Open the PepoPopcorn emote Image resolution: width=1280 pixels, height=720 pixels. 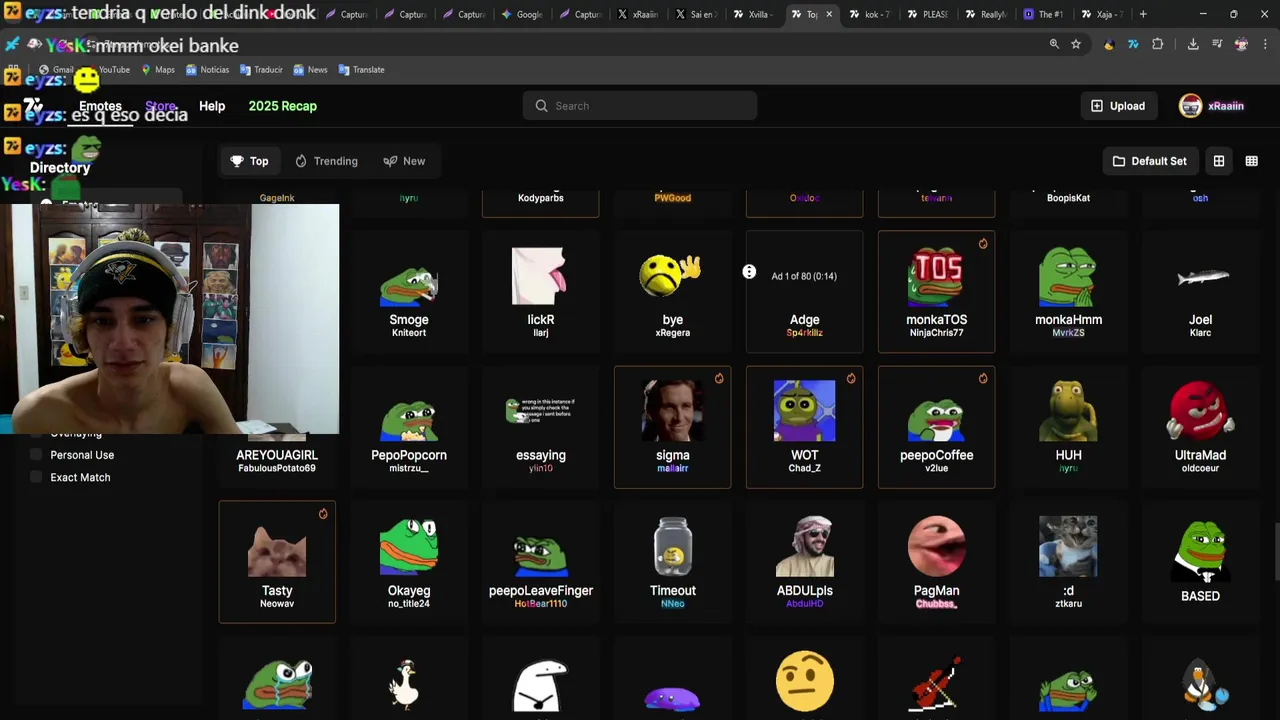409,427
